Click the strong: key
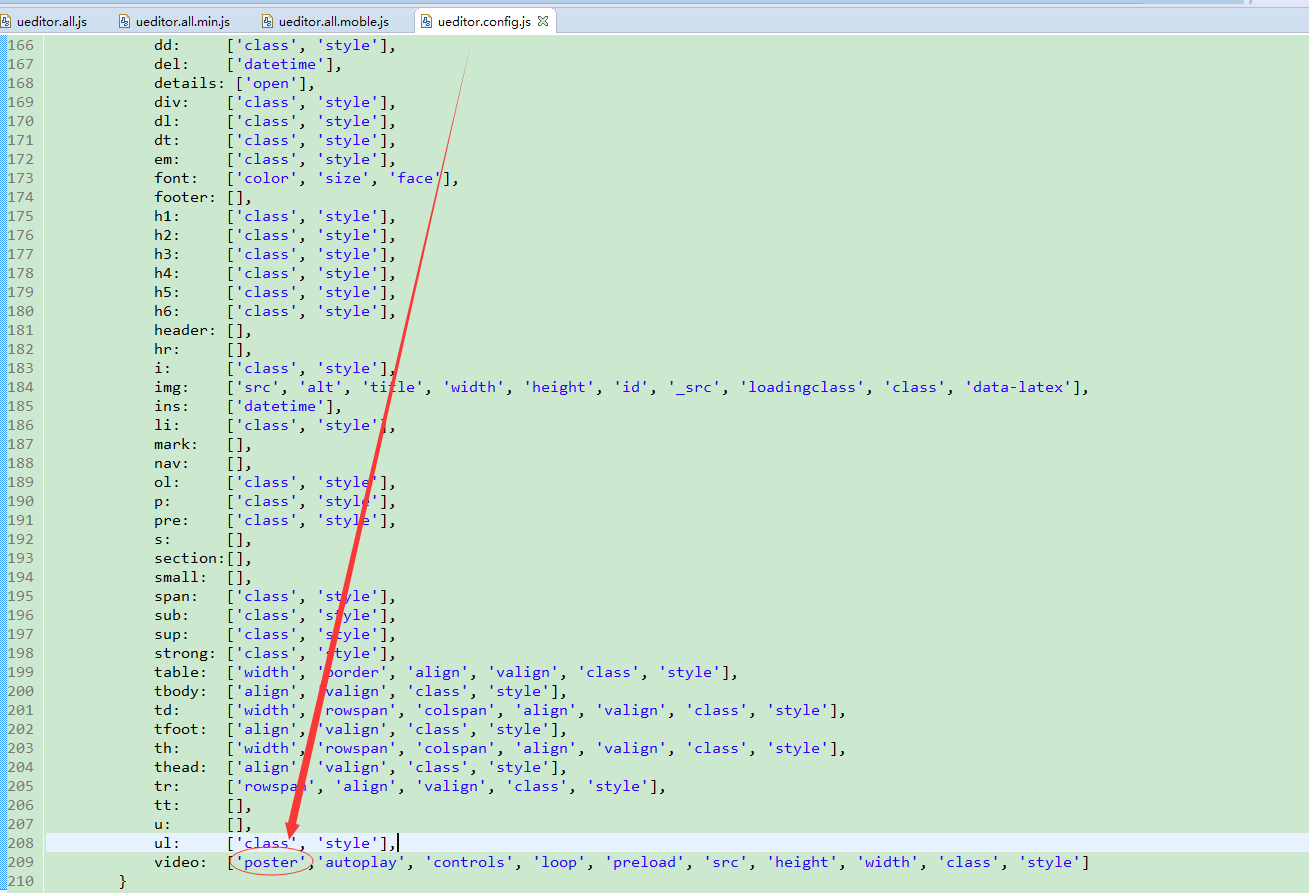 [x=186, y=653]
